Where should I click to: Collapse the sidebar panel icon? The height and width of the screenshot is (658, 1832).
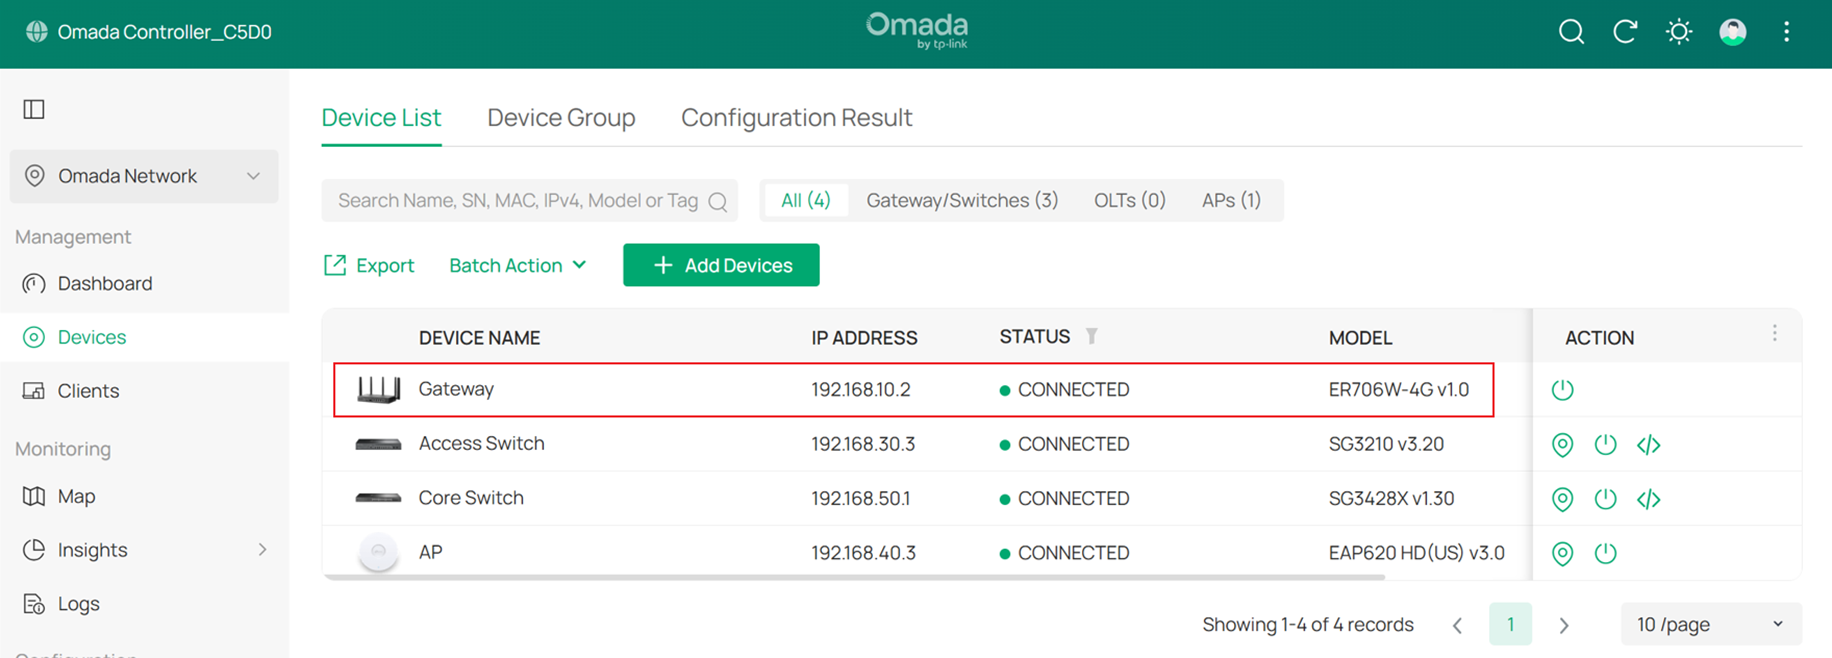[34, 109]
